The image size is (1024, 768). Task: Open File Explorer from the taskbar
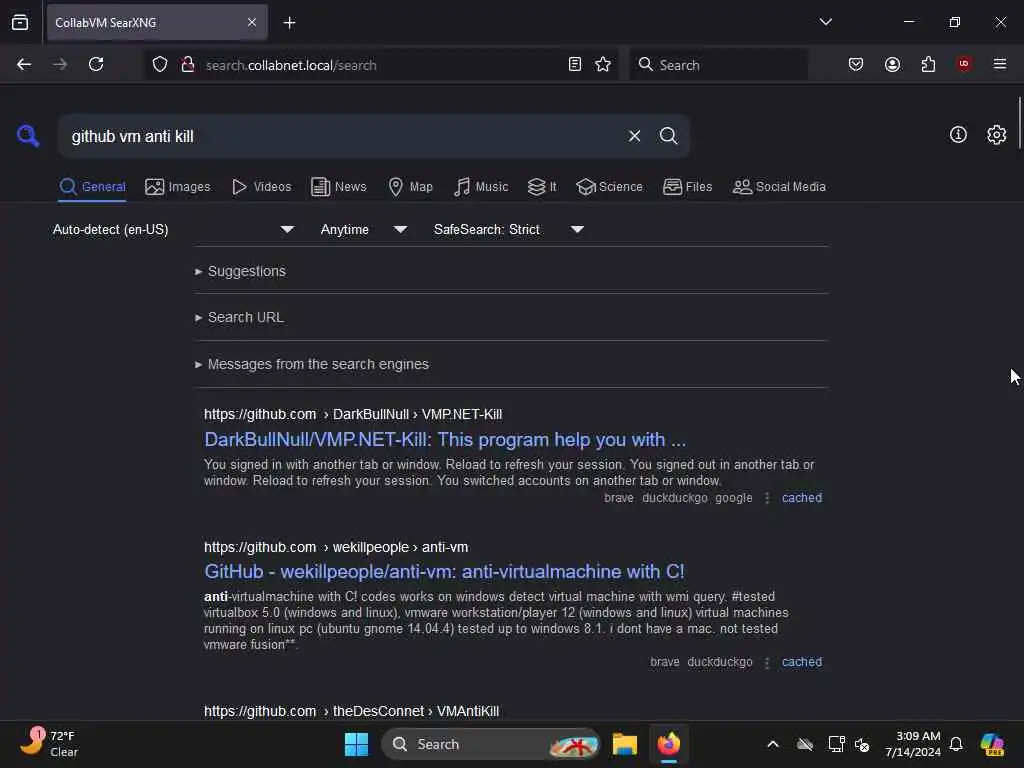click(x=625, y=744)
